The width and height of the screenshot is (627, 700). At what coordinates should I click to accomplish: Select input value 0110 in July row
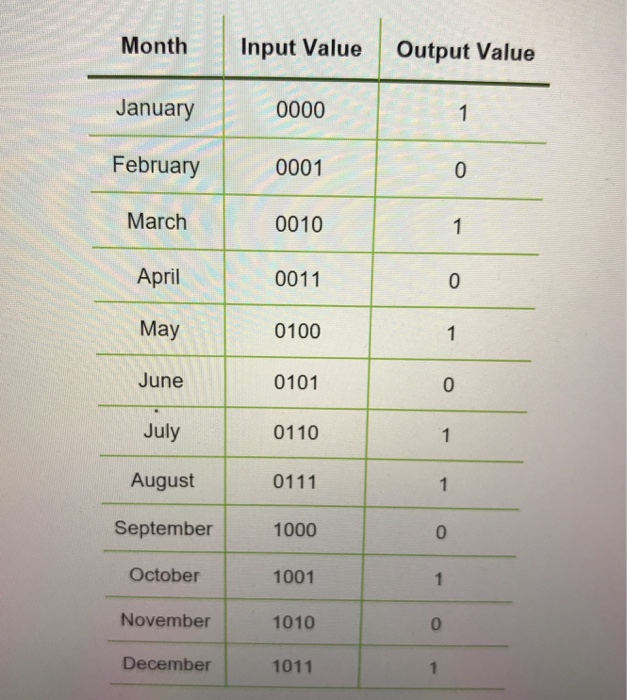pyautogui.click(x=296, y=433)
